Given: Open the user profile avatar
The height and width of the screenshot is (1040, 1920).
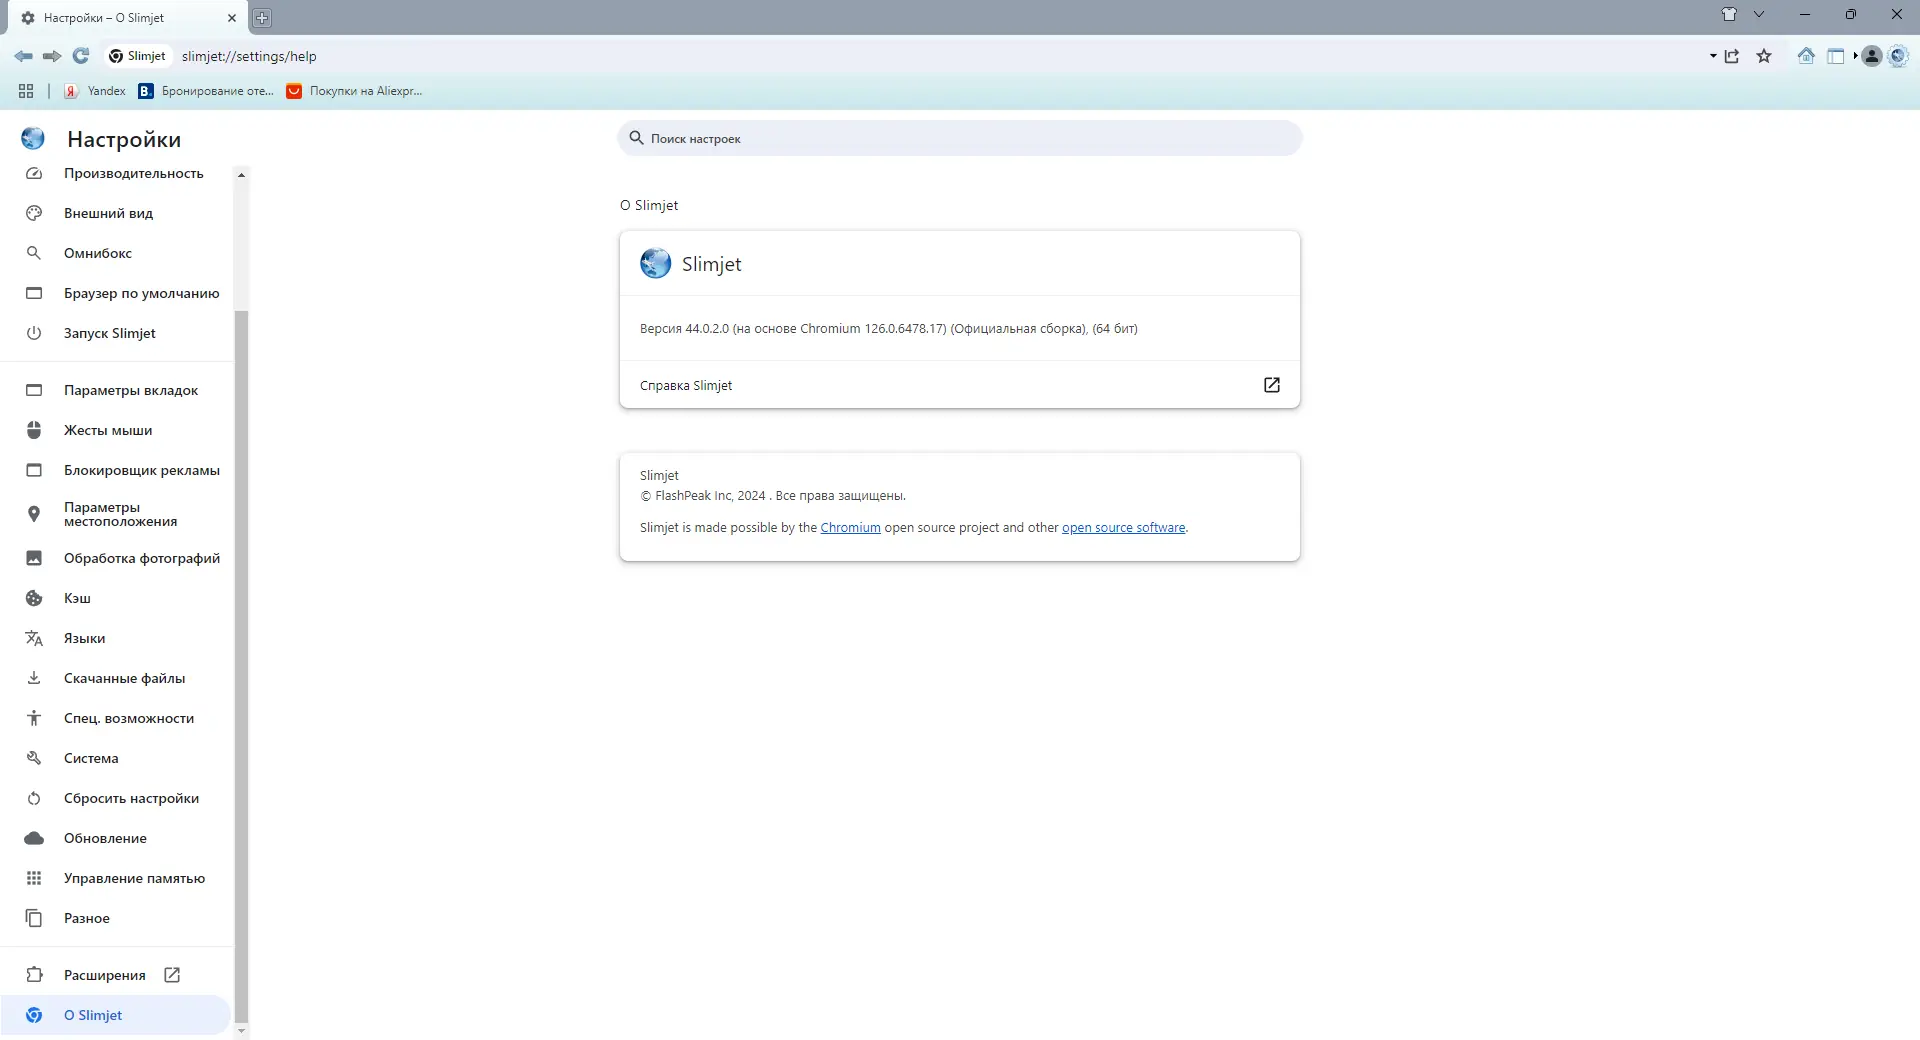Looking at the screenshot, I should [1872, 56].
